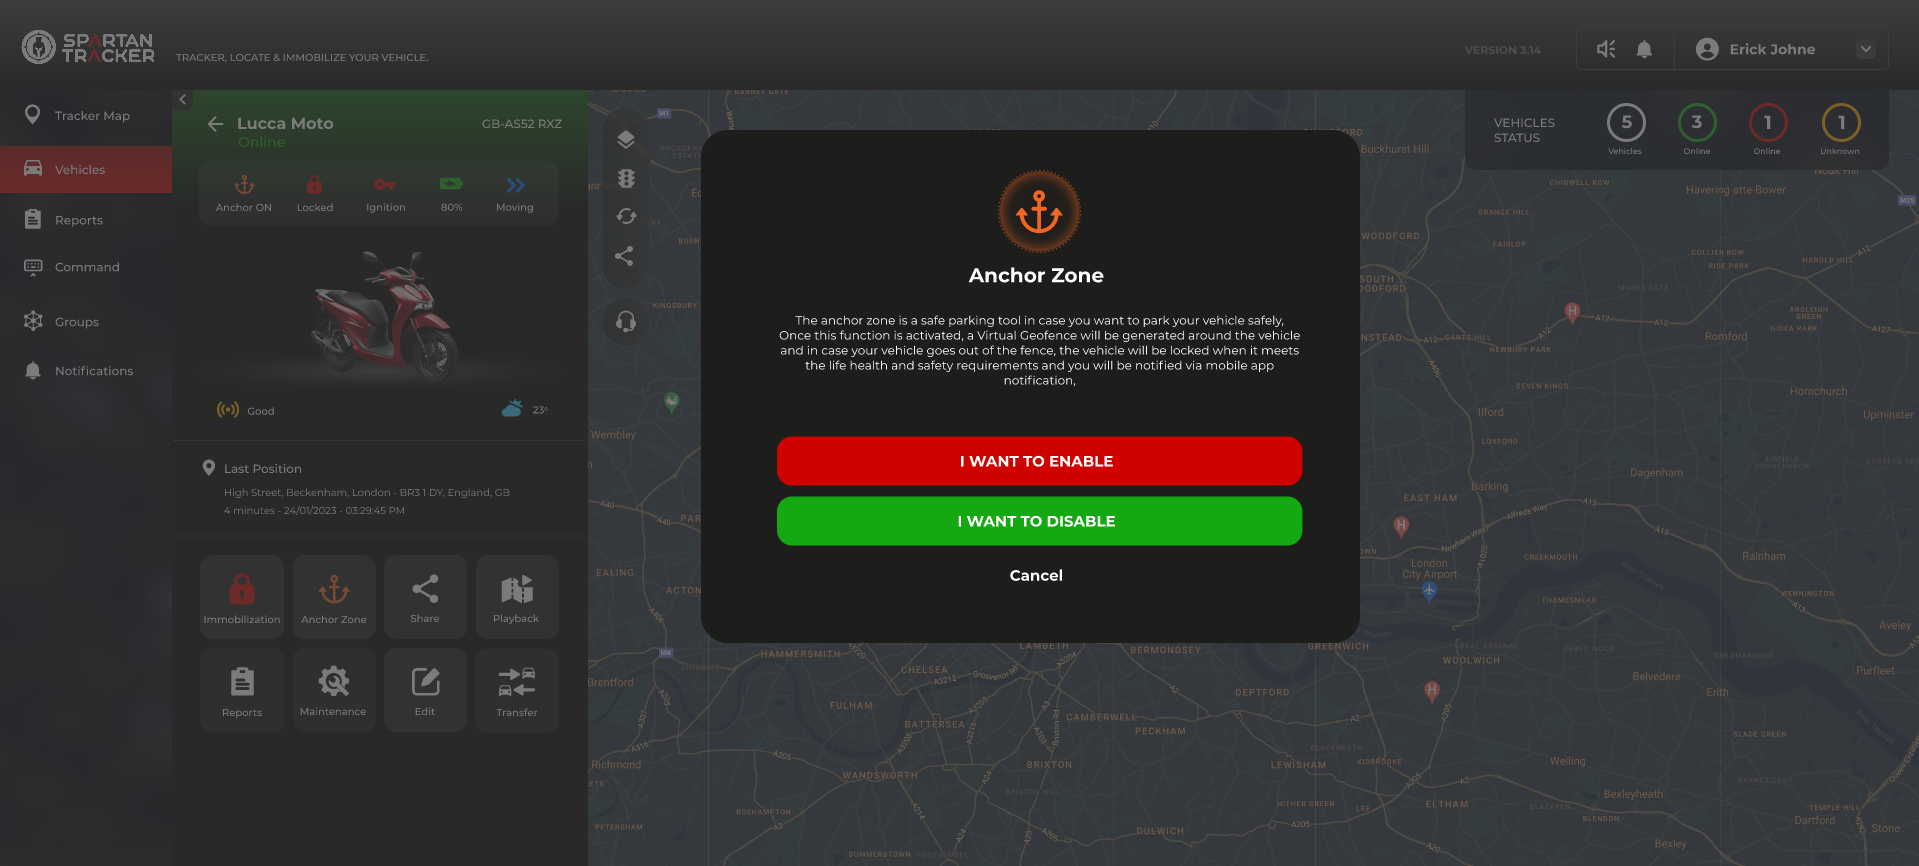Click the Last Position pin icon

pyautogui.click(x=209, y=467)
